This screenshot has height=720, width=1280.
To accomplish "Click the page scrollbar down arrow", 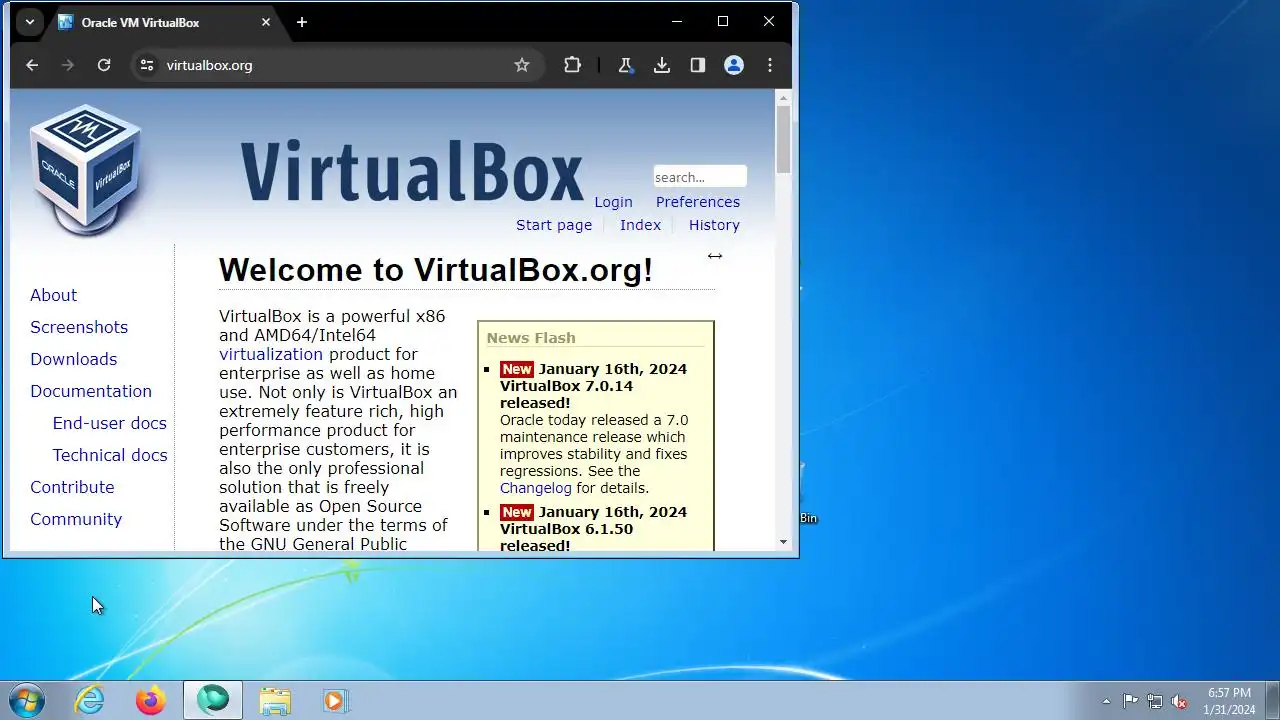I will [x=783, y=542].
